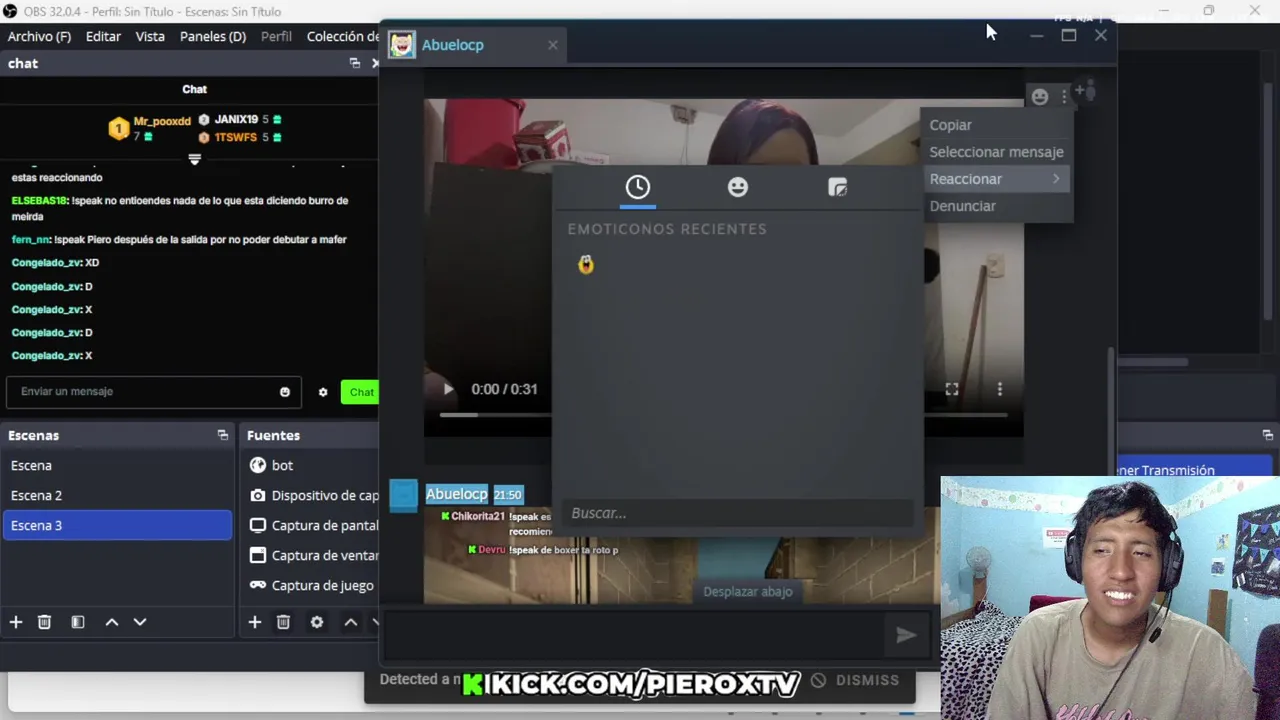
Task: Open Abuelocp username in message
Action: [457, 494]
